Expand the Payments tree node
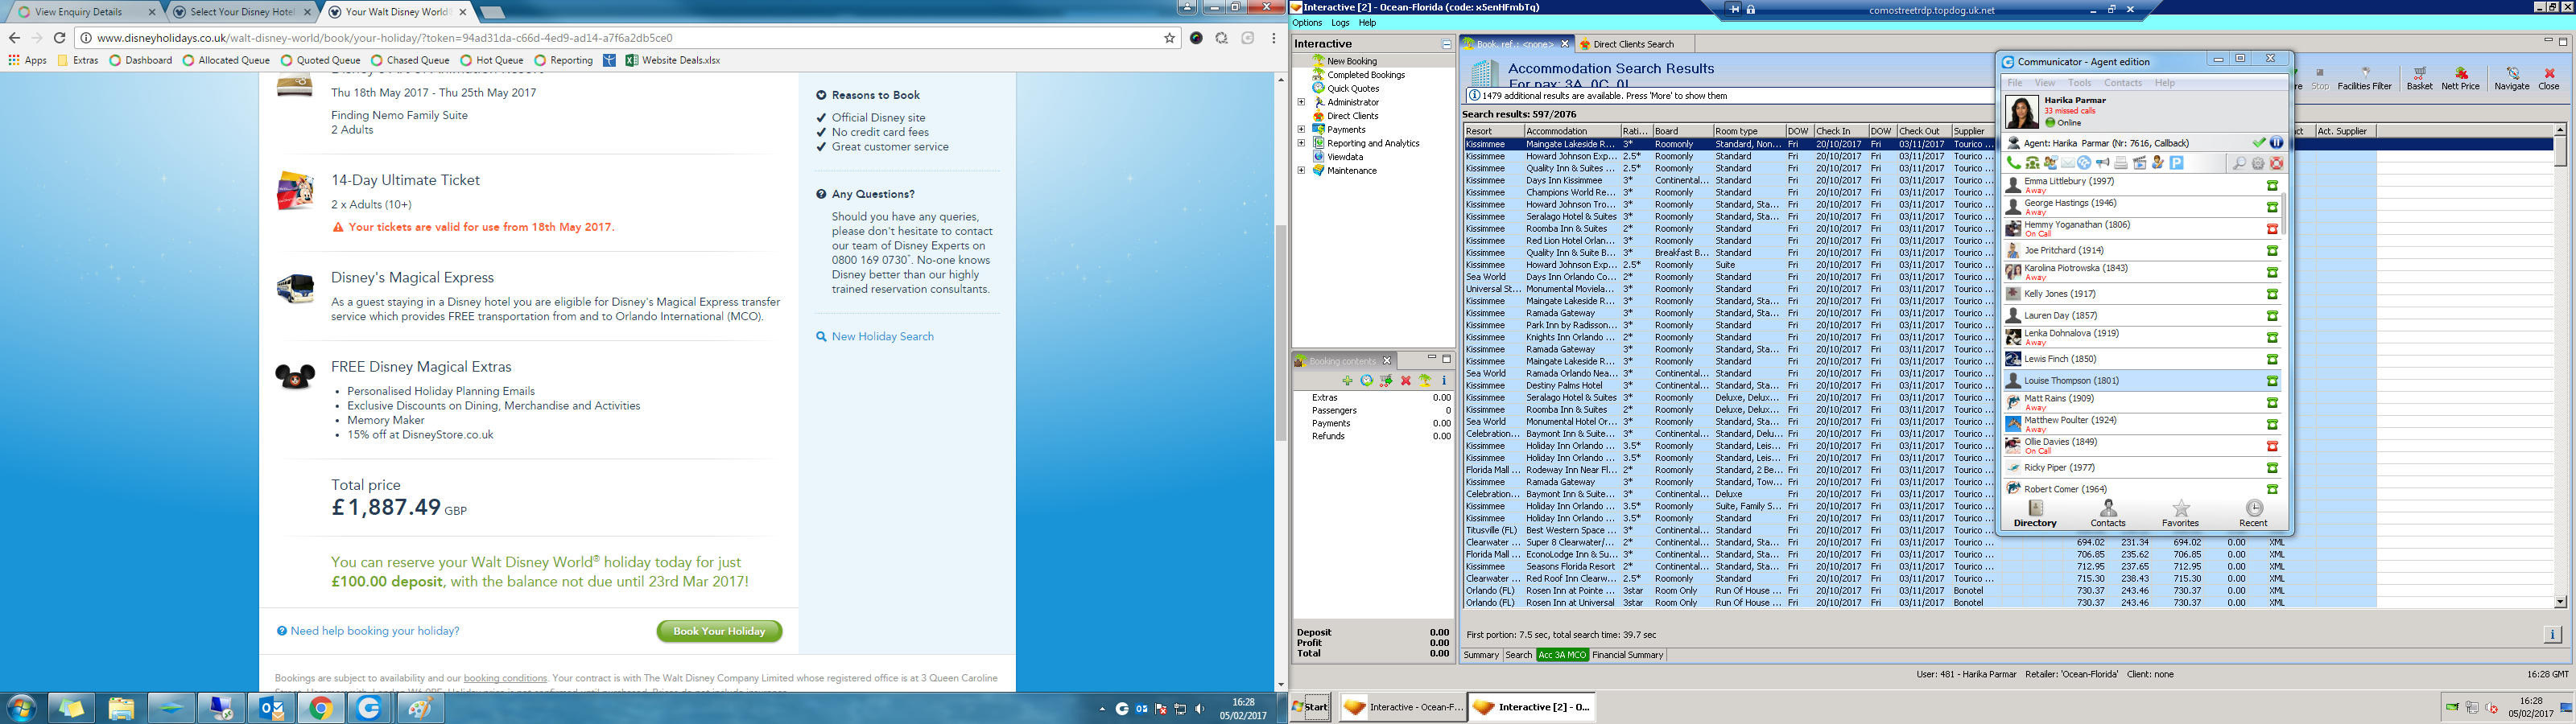This screenshot has height=724, width=2576. 1301,129
